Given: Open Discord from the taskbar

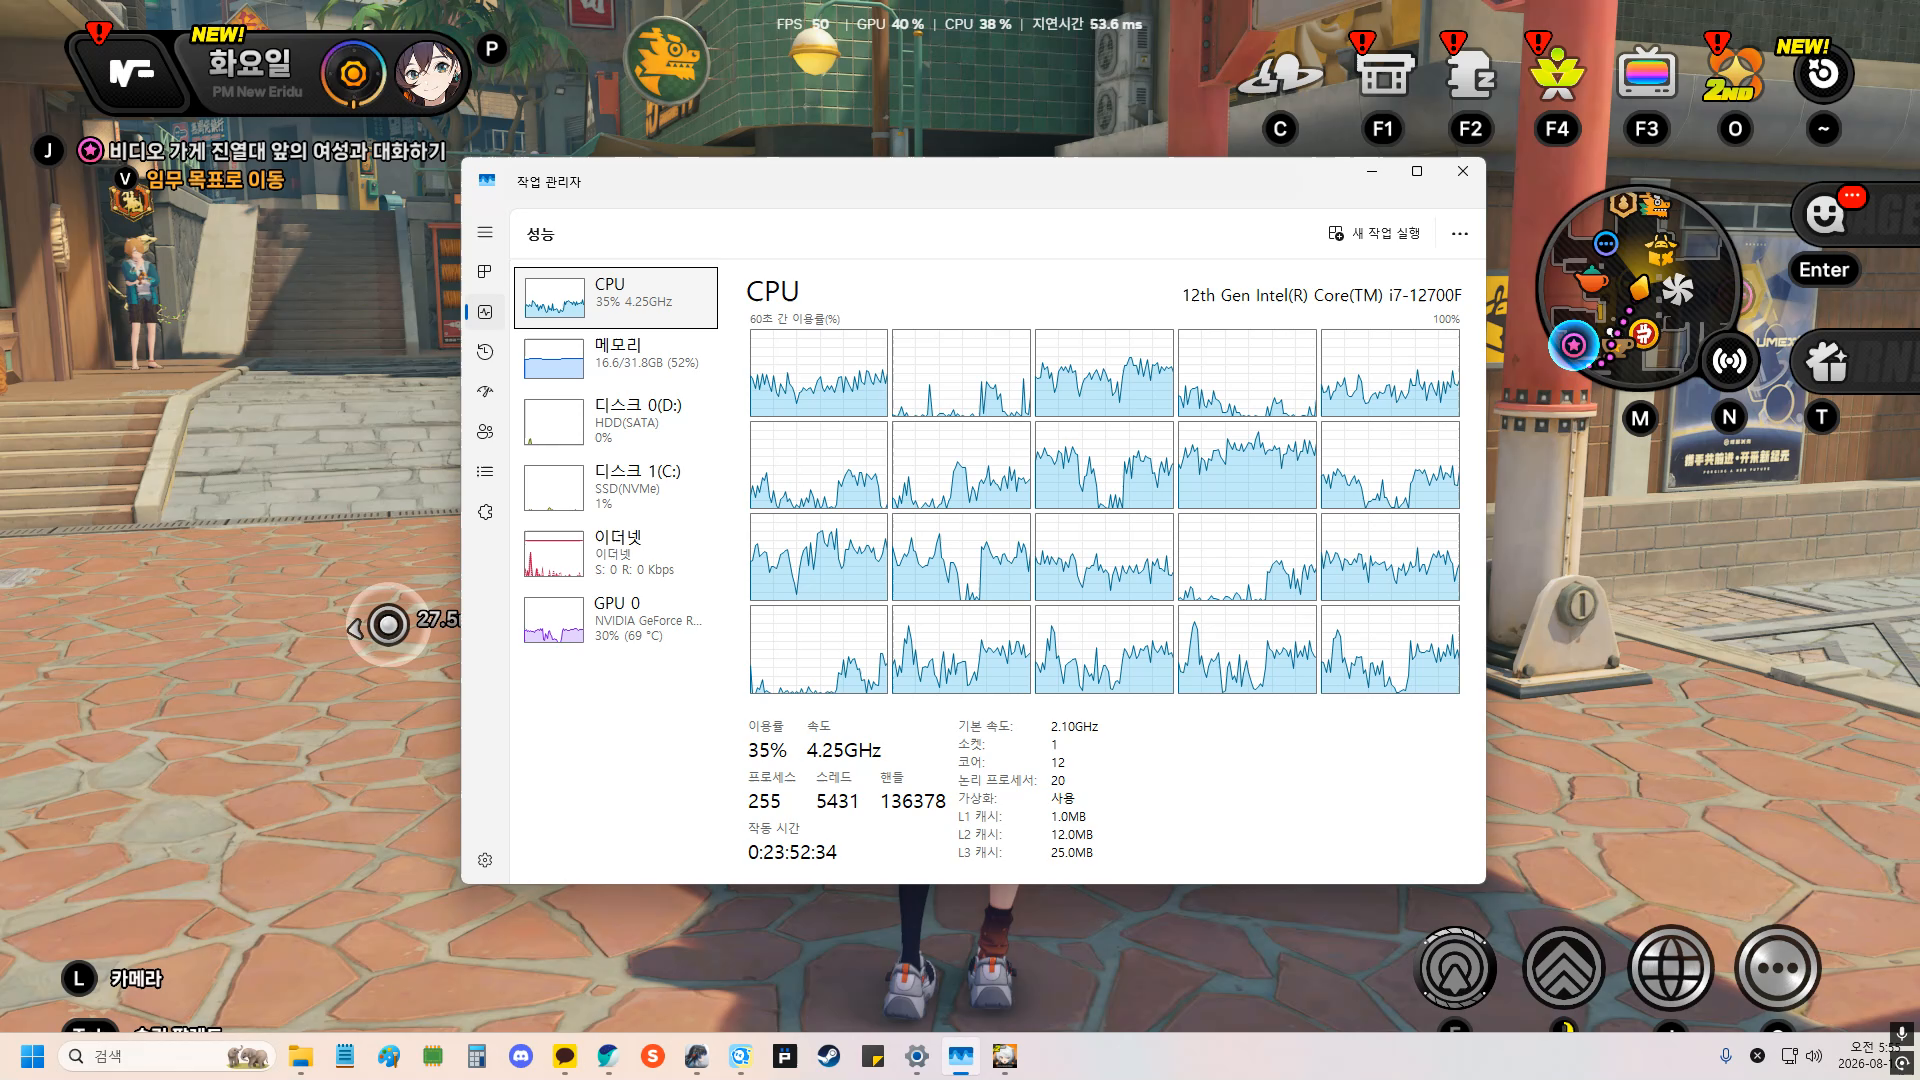Looking at the screenshot, I should (x=521, y=1056).
